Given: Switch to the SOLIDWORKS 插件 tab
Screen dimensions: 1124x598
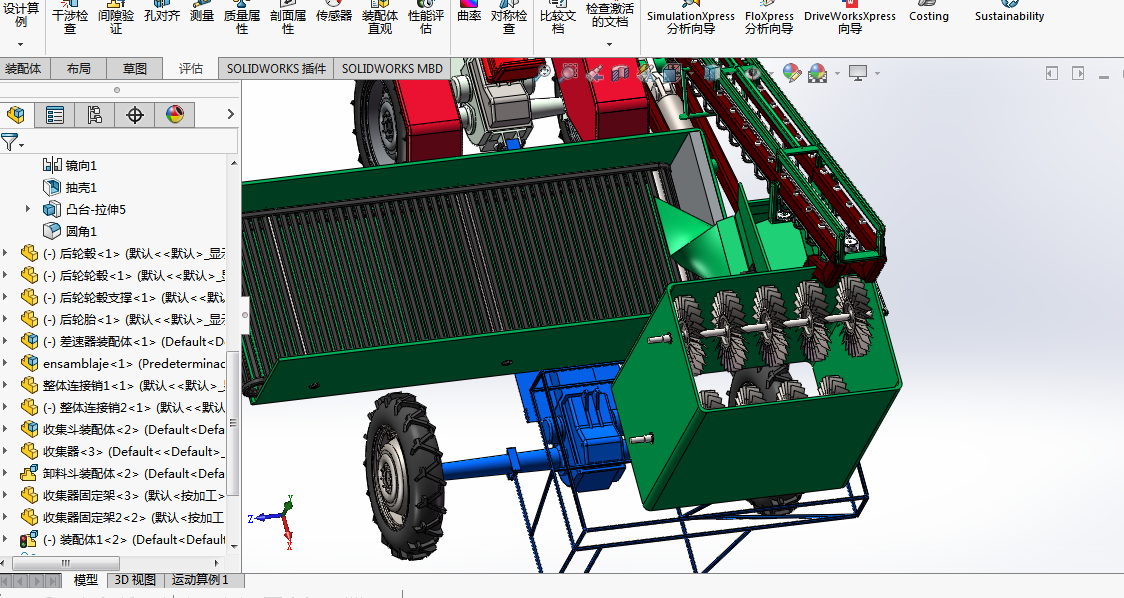Looking at the screenshot, I should click(x=276, y=68).
